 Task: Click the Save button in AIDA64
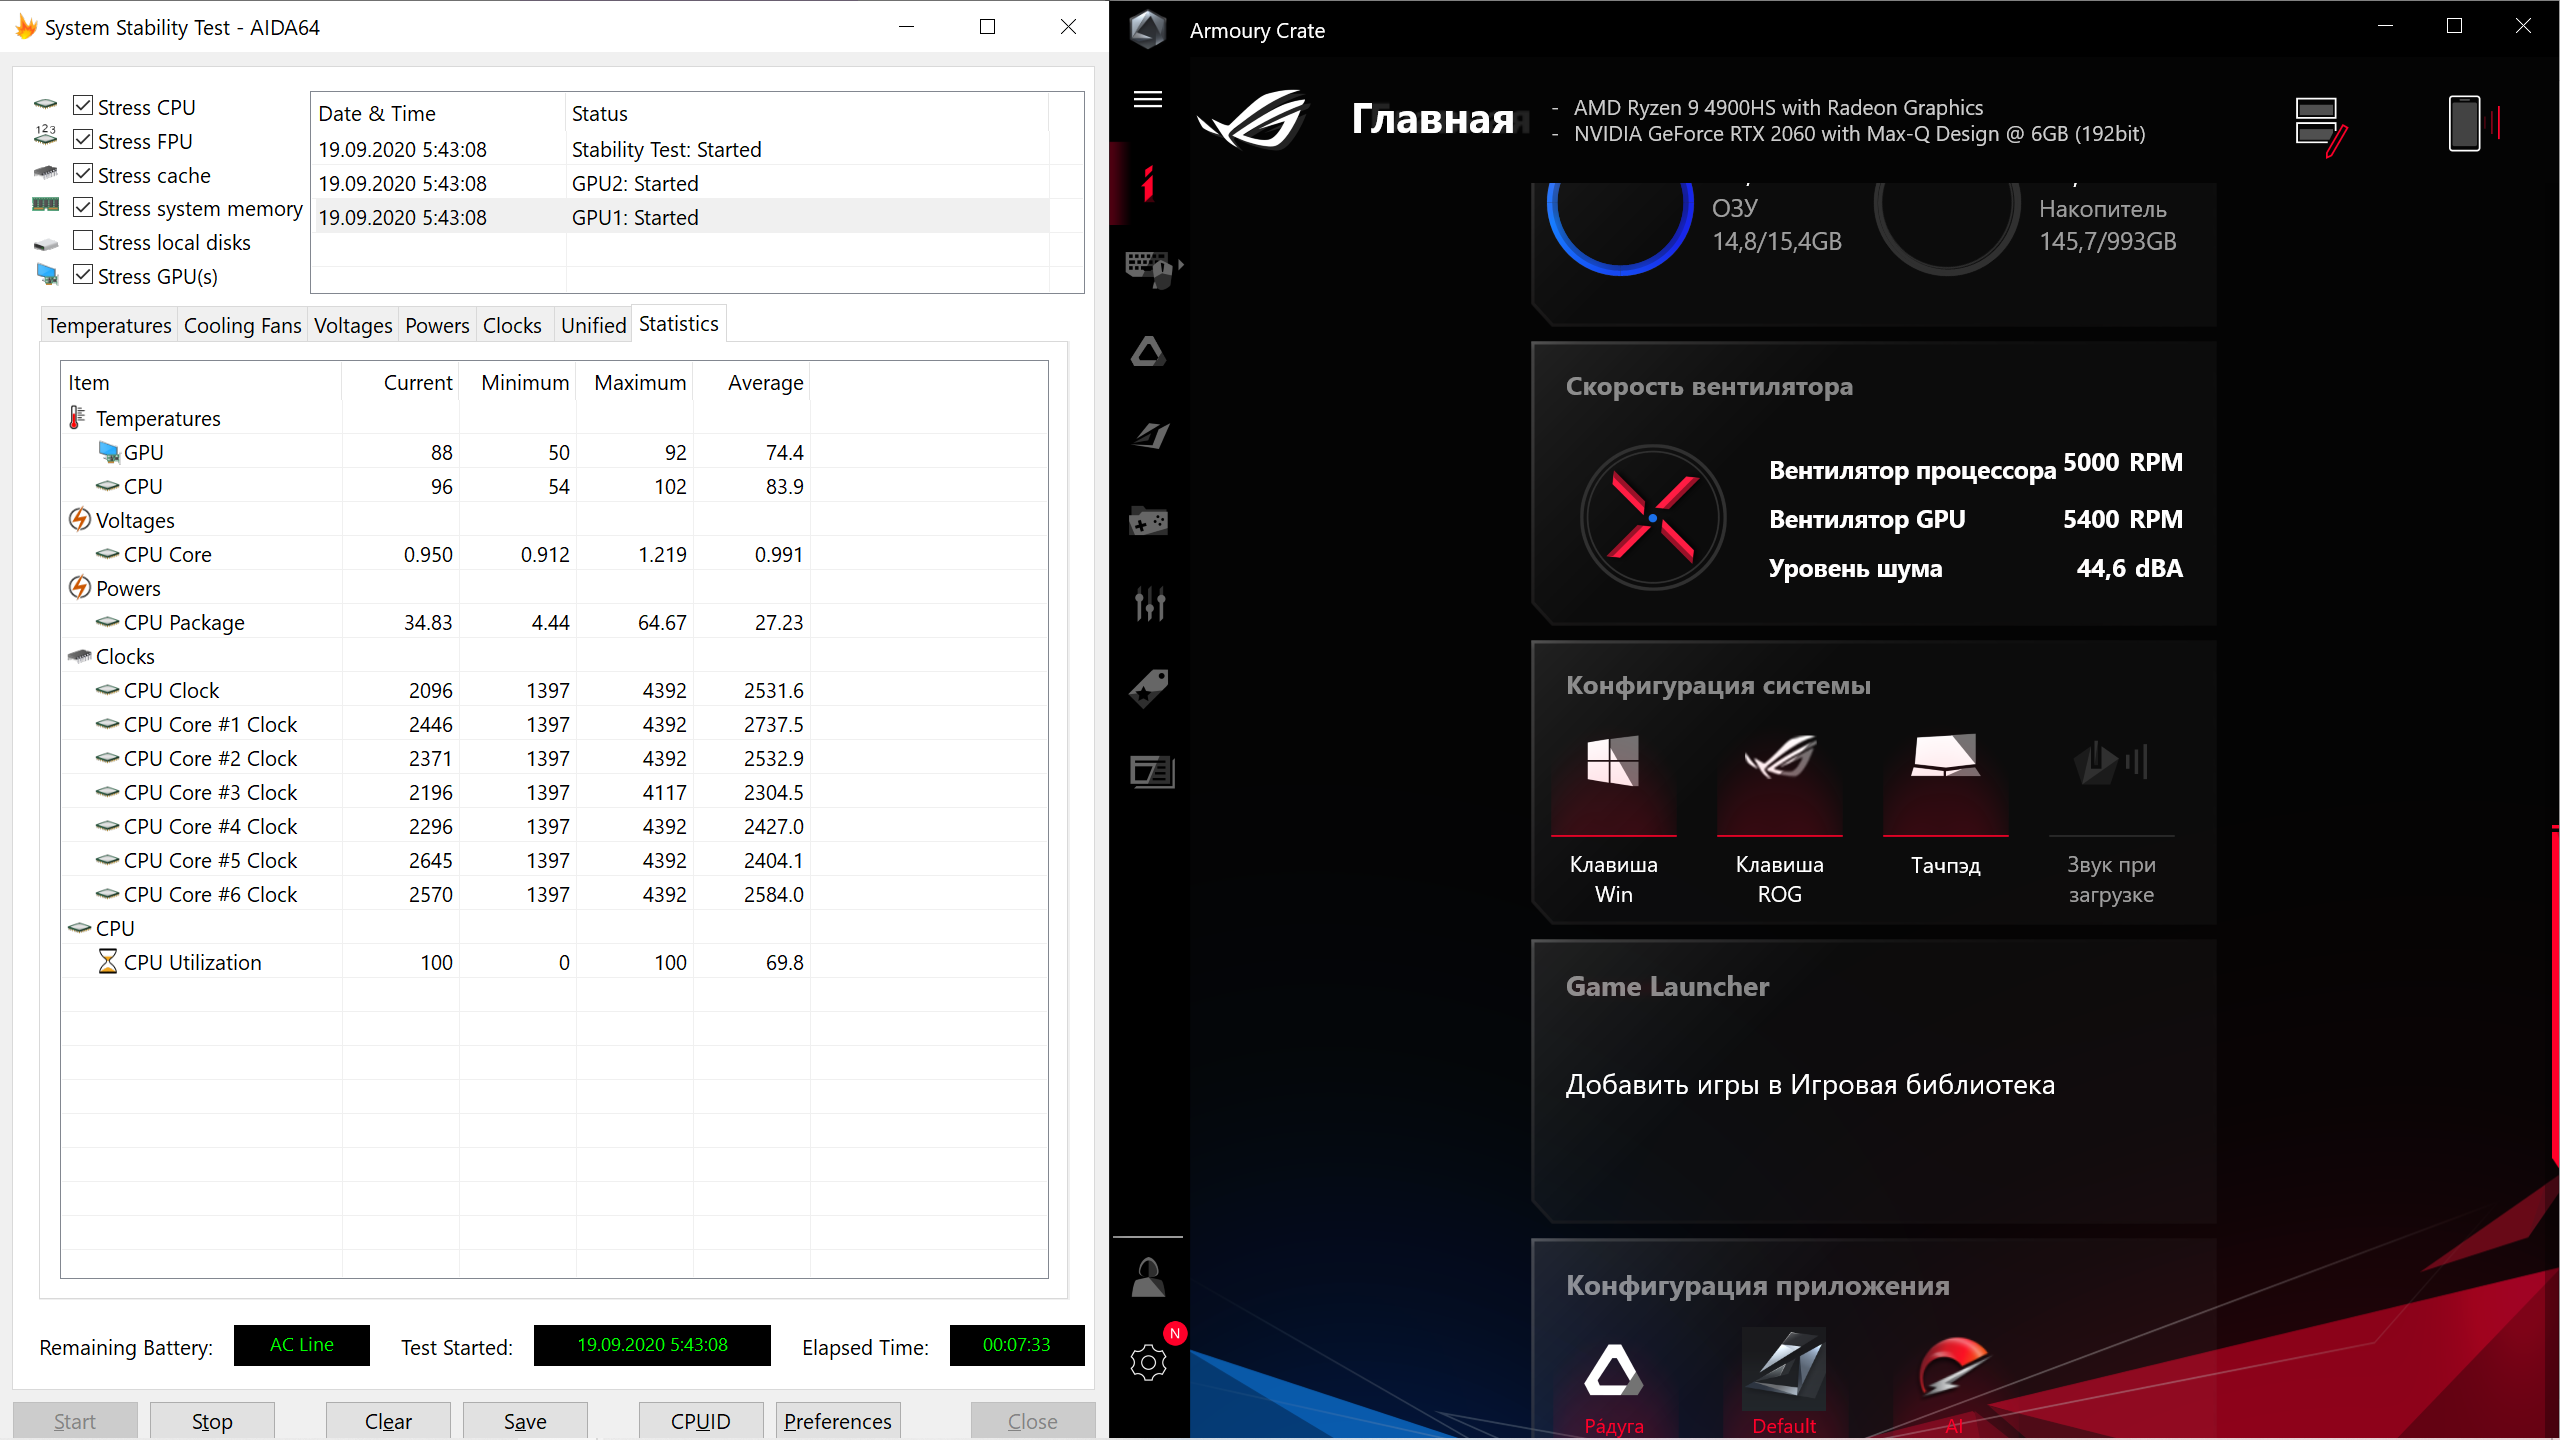(x=525, y=1421)
